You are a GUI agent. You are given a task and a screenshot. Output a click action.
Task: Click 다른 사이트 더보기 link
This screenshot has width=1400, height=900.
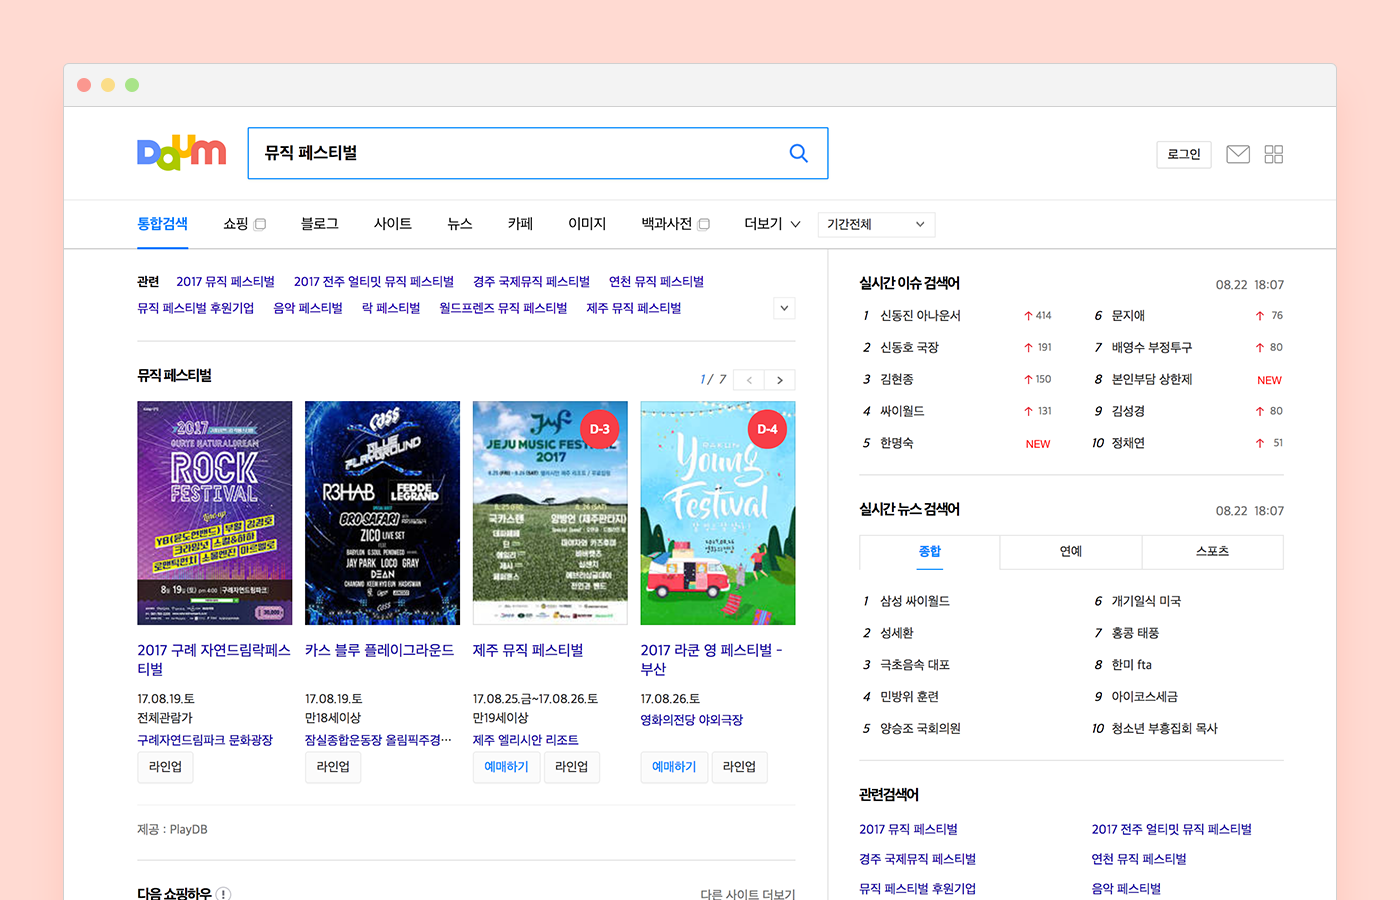pyautogui.click(x=748, y=894)
